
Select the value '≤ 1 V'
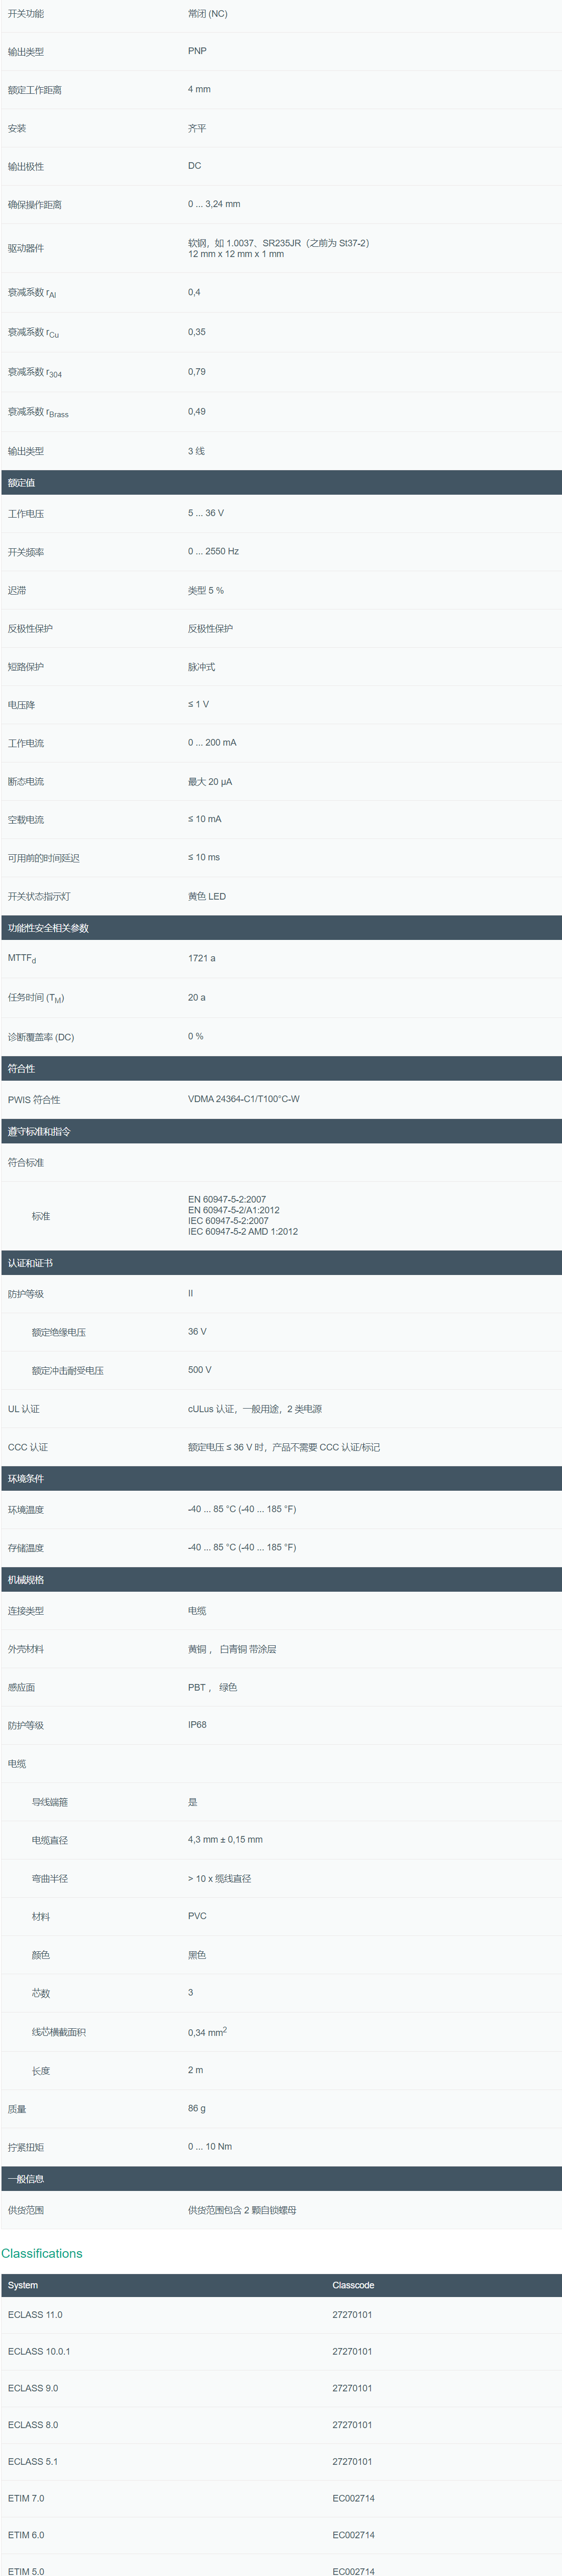coord(198,704)
